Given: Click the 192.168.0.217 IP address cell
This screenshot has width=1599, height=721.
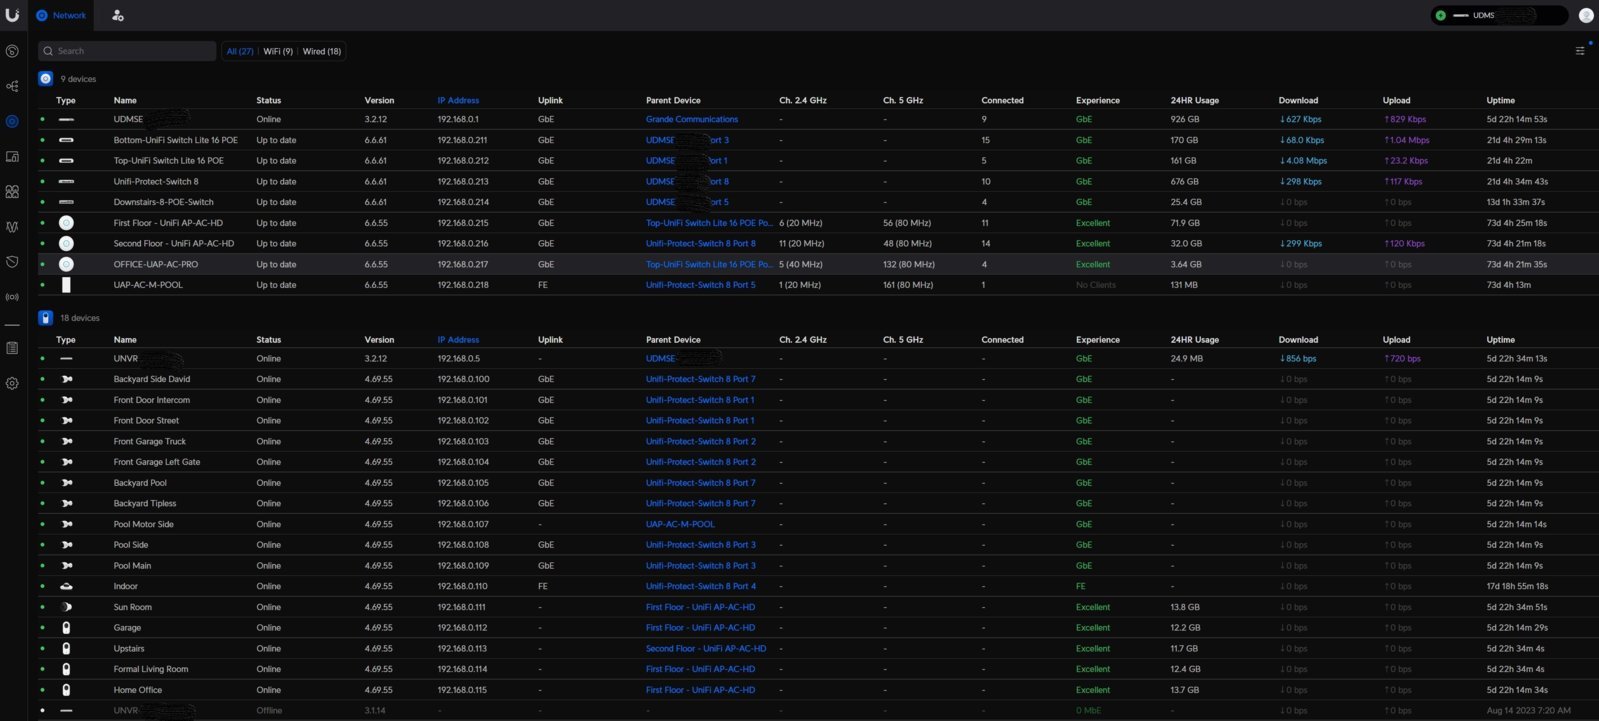Looking at the screenshot, I should click(462, 264).
